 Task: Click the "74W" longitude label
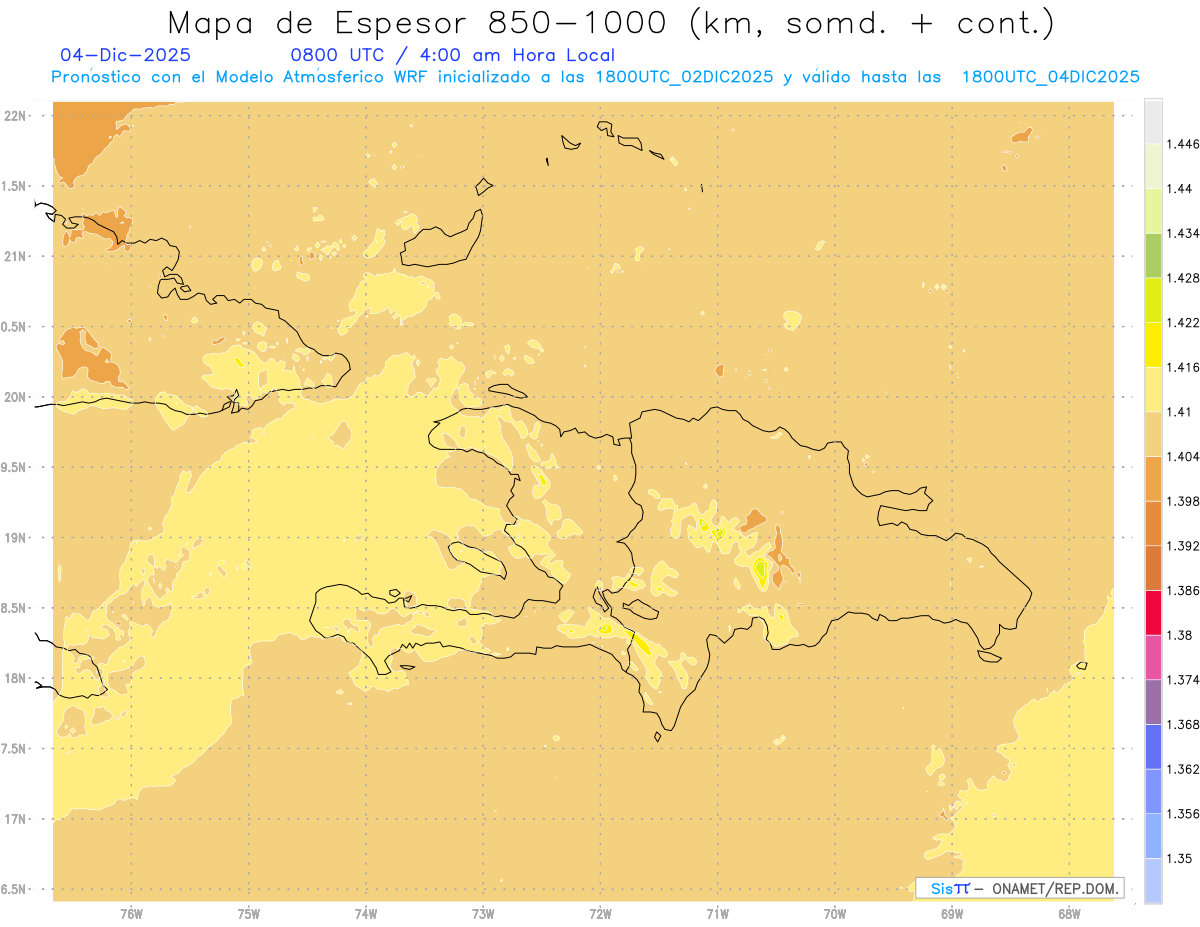pyautogui.click(x=365, y=914)
